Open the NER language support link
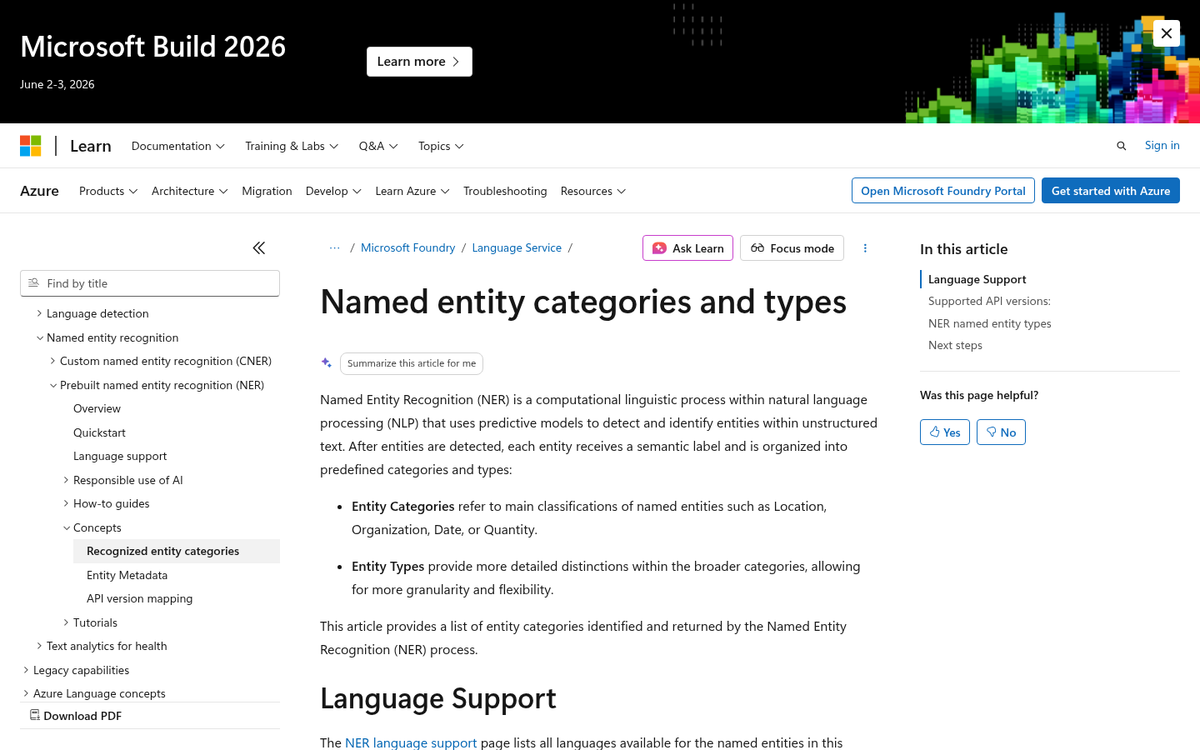Viewport: 1200px width, 750px height. point(411,743)
